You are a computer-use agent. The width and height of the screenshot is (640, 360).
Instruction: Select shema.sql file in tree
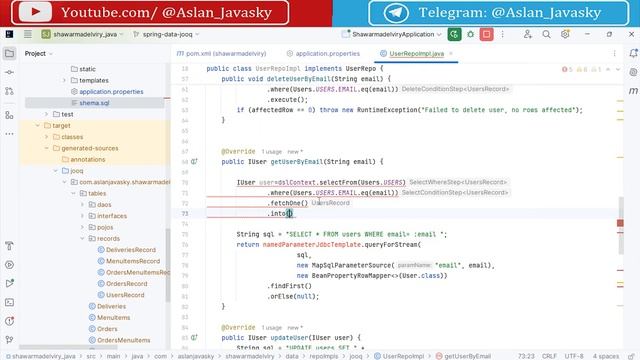tap(95, 103)
